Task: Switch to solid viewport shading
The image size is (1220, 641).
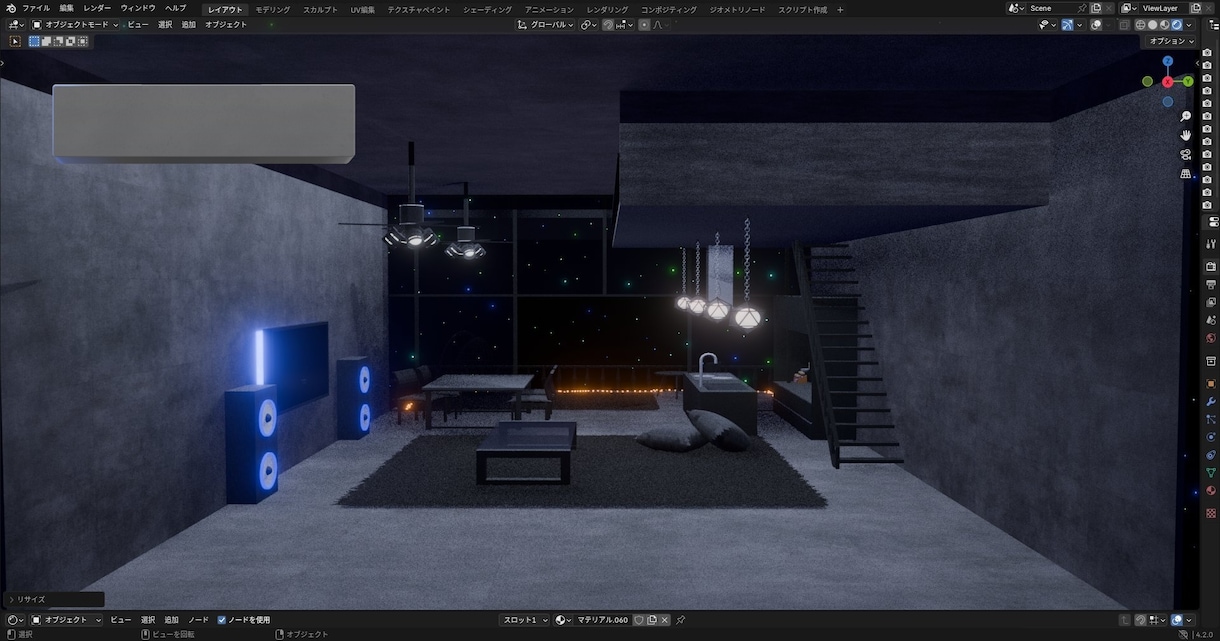Action: 1153,25
